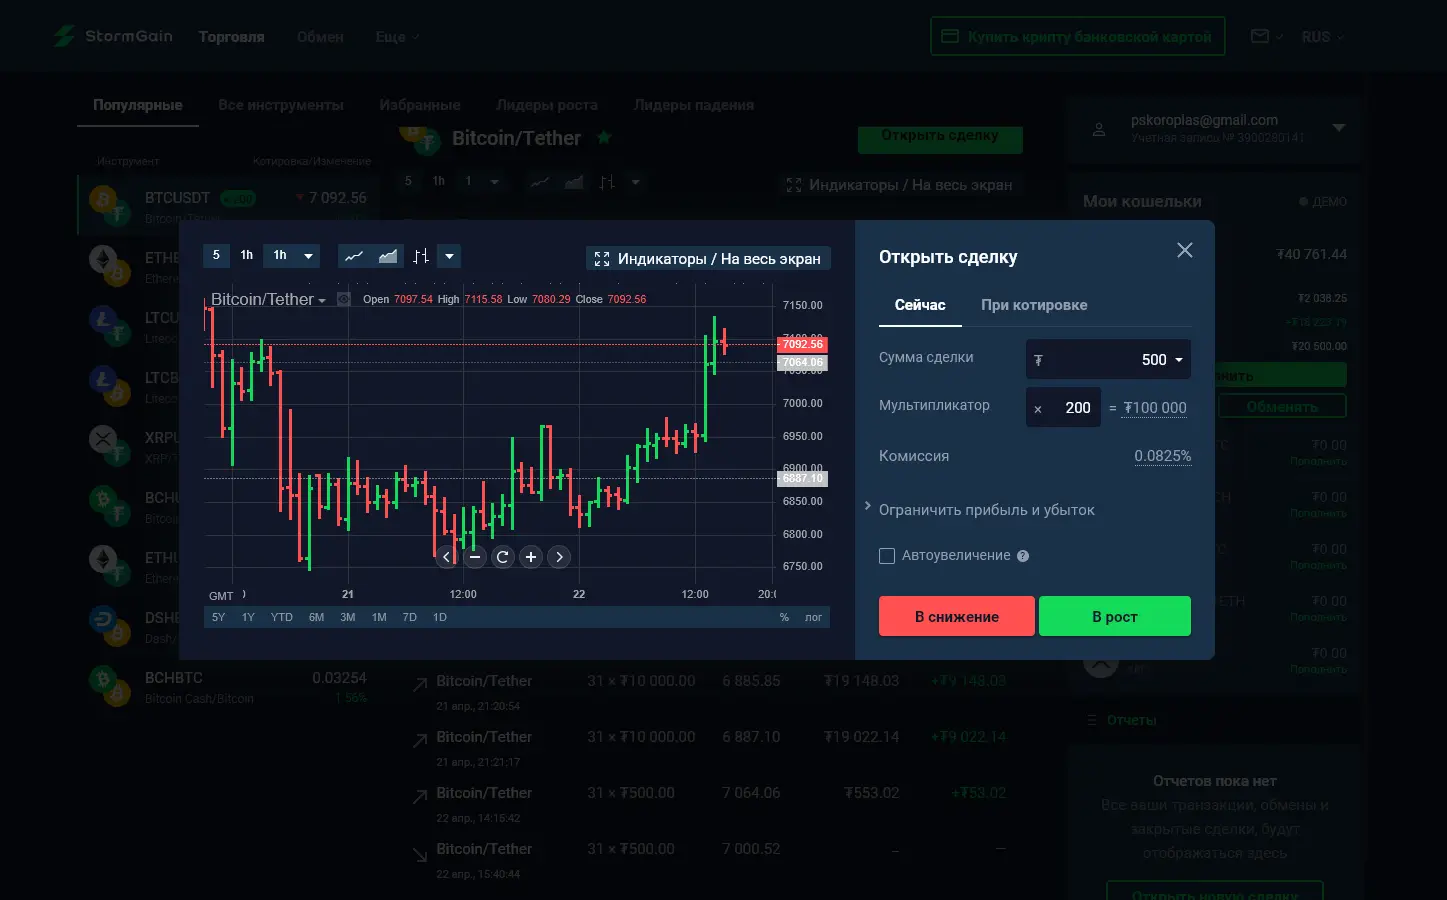This screenshot has height=900, width=1447.
Task: Open the Bitcoin/Tether symbol dropdown in chart legend
Action: [x=268, y=299]
